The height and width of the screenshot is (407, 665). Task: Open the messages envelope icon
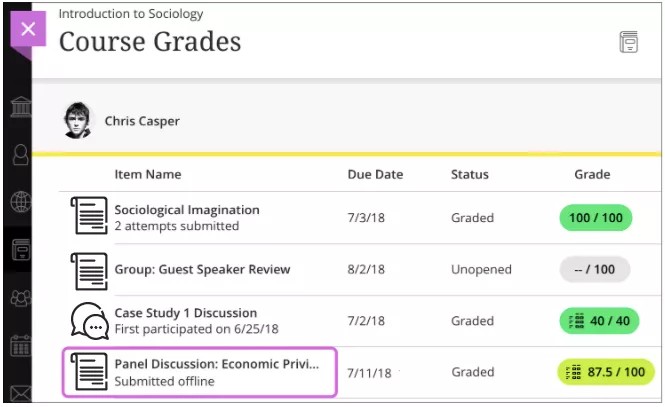(20, 392)
